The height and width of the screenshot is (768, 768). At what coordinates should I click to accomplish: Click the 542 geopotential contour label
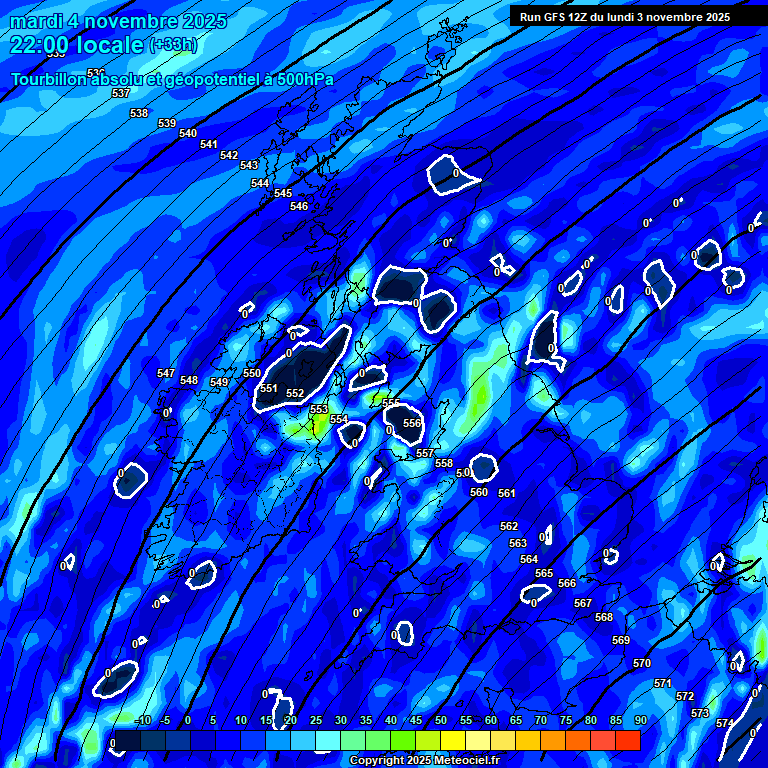click(x=229, y=155)
